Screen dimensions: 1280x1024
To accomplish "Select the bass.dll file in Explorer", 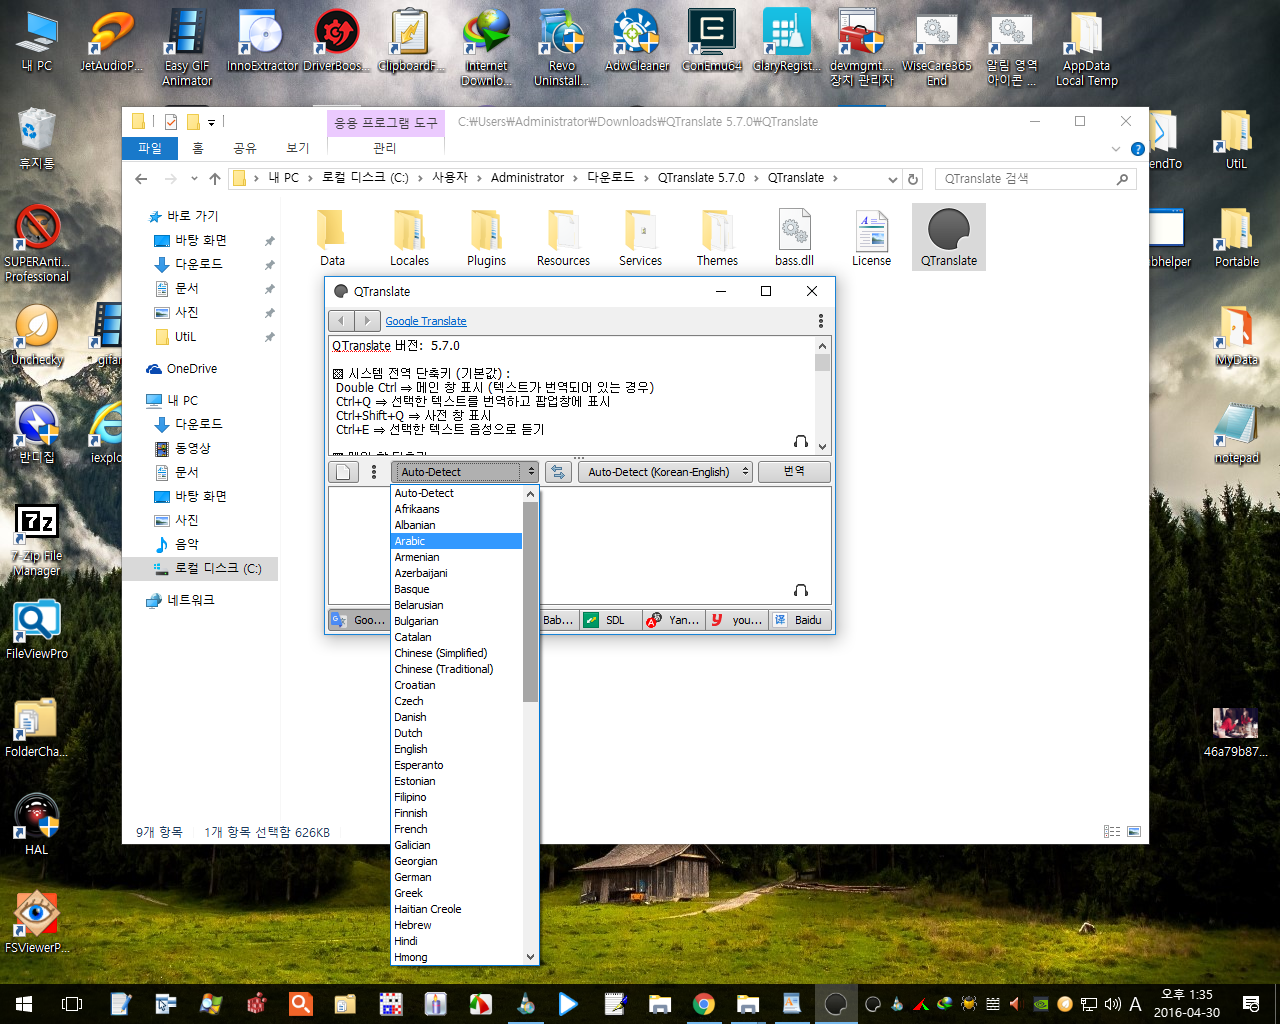I will point(794,237).
